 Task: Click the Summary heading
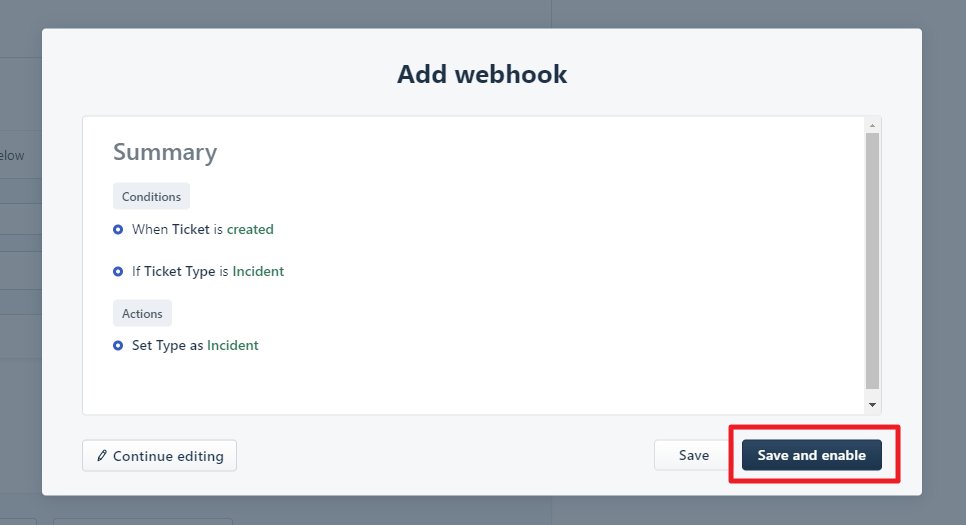(x=165, y=152)
